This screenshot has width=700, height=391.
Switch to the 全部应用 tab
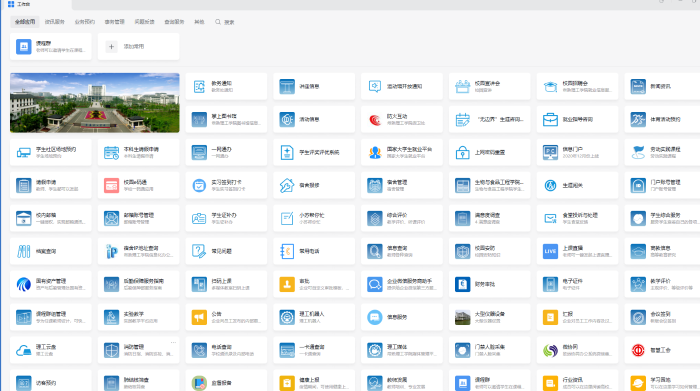[25, 22]
